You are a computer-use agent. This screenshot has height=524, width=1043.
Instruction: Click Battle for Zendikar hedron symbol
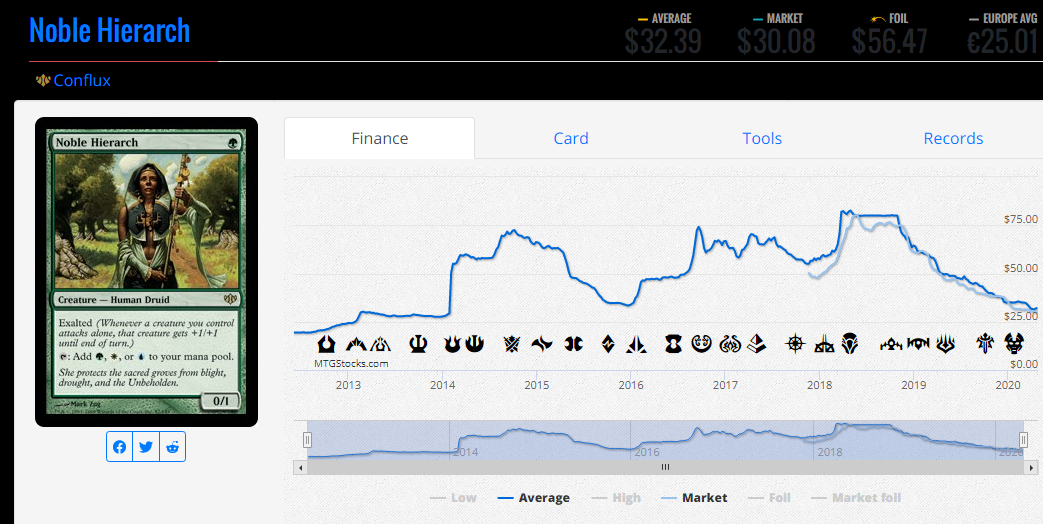pos(608,344)
